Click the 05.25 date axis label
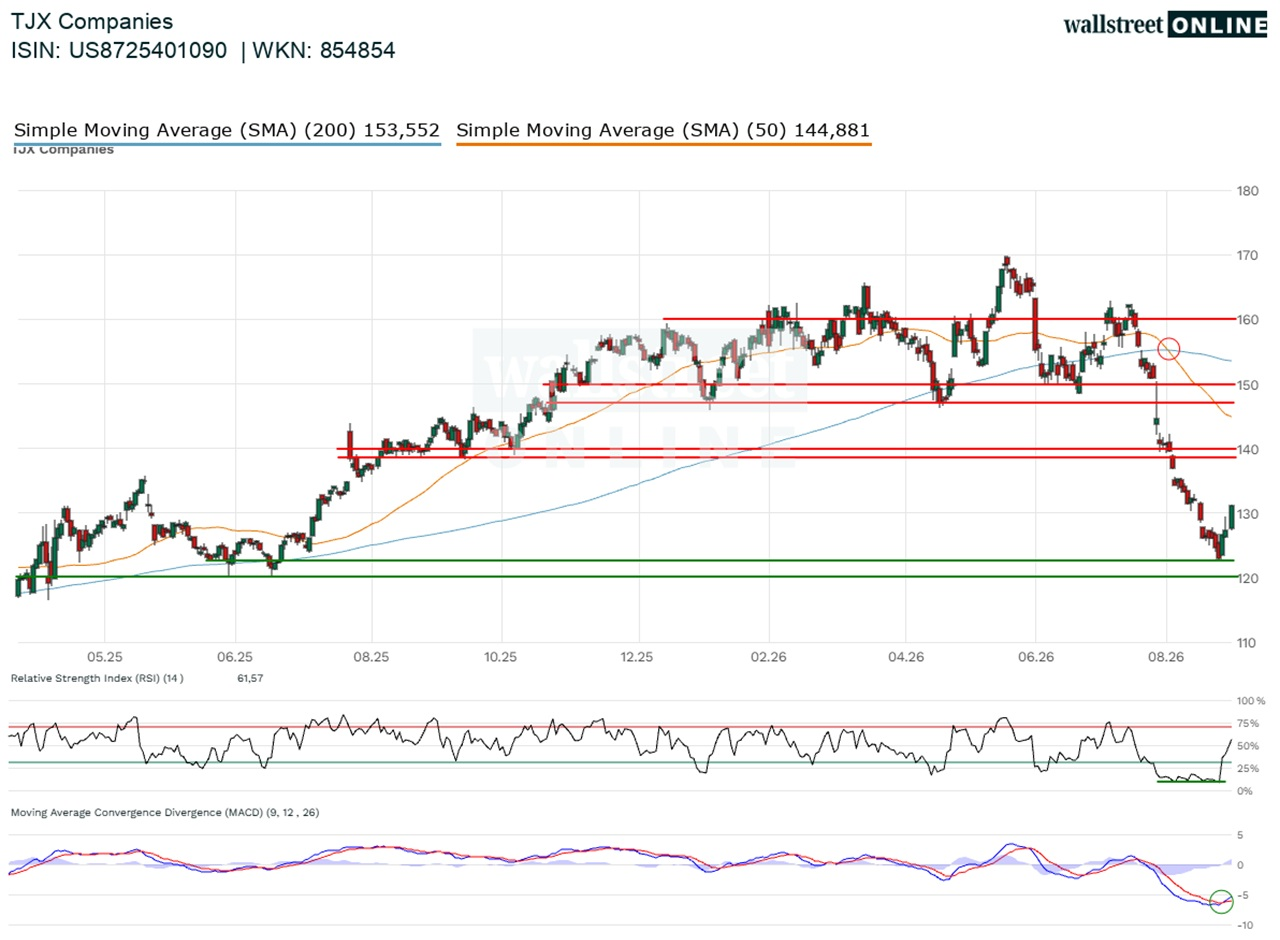Image resolution: width=1280 pixels, height=940 pixels. click(104, 657)
